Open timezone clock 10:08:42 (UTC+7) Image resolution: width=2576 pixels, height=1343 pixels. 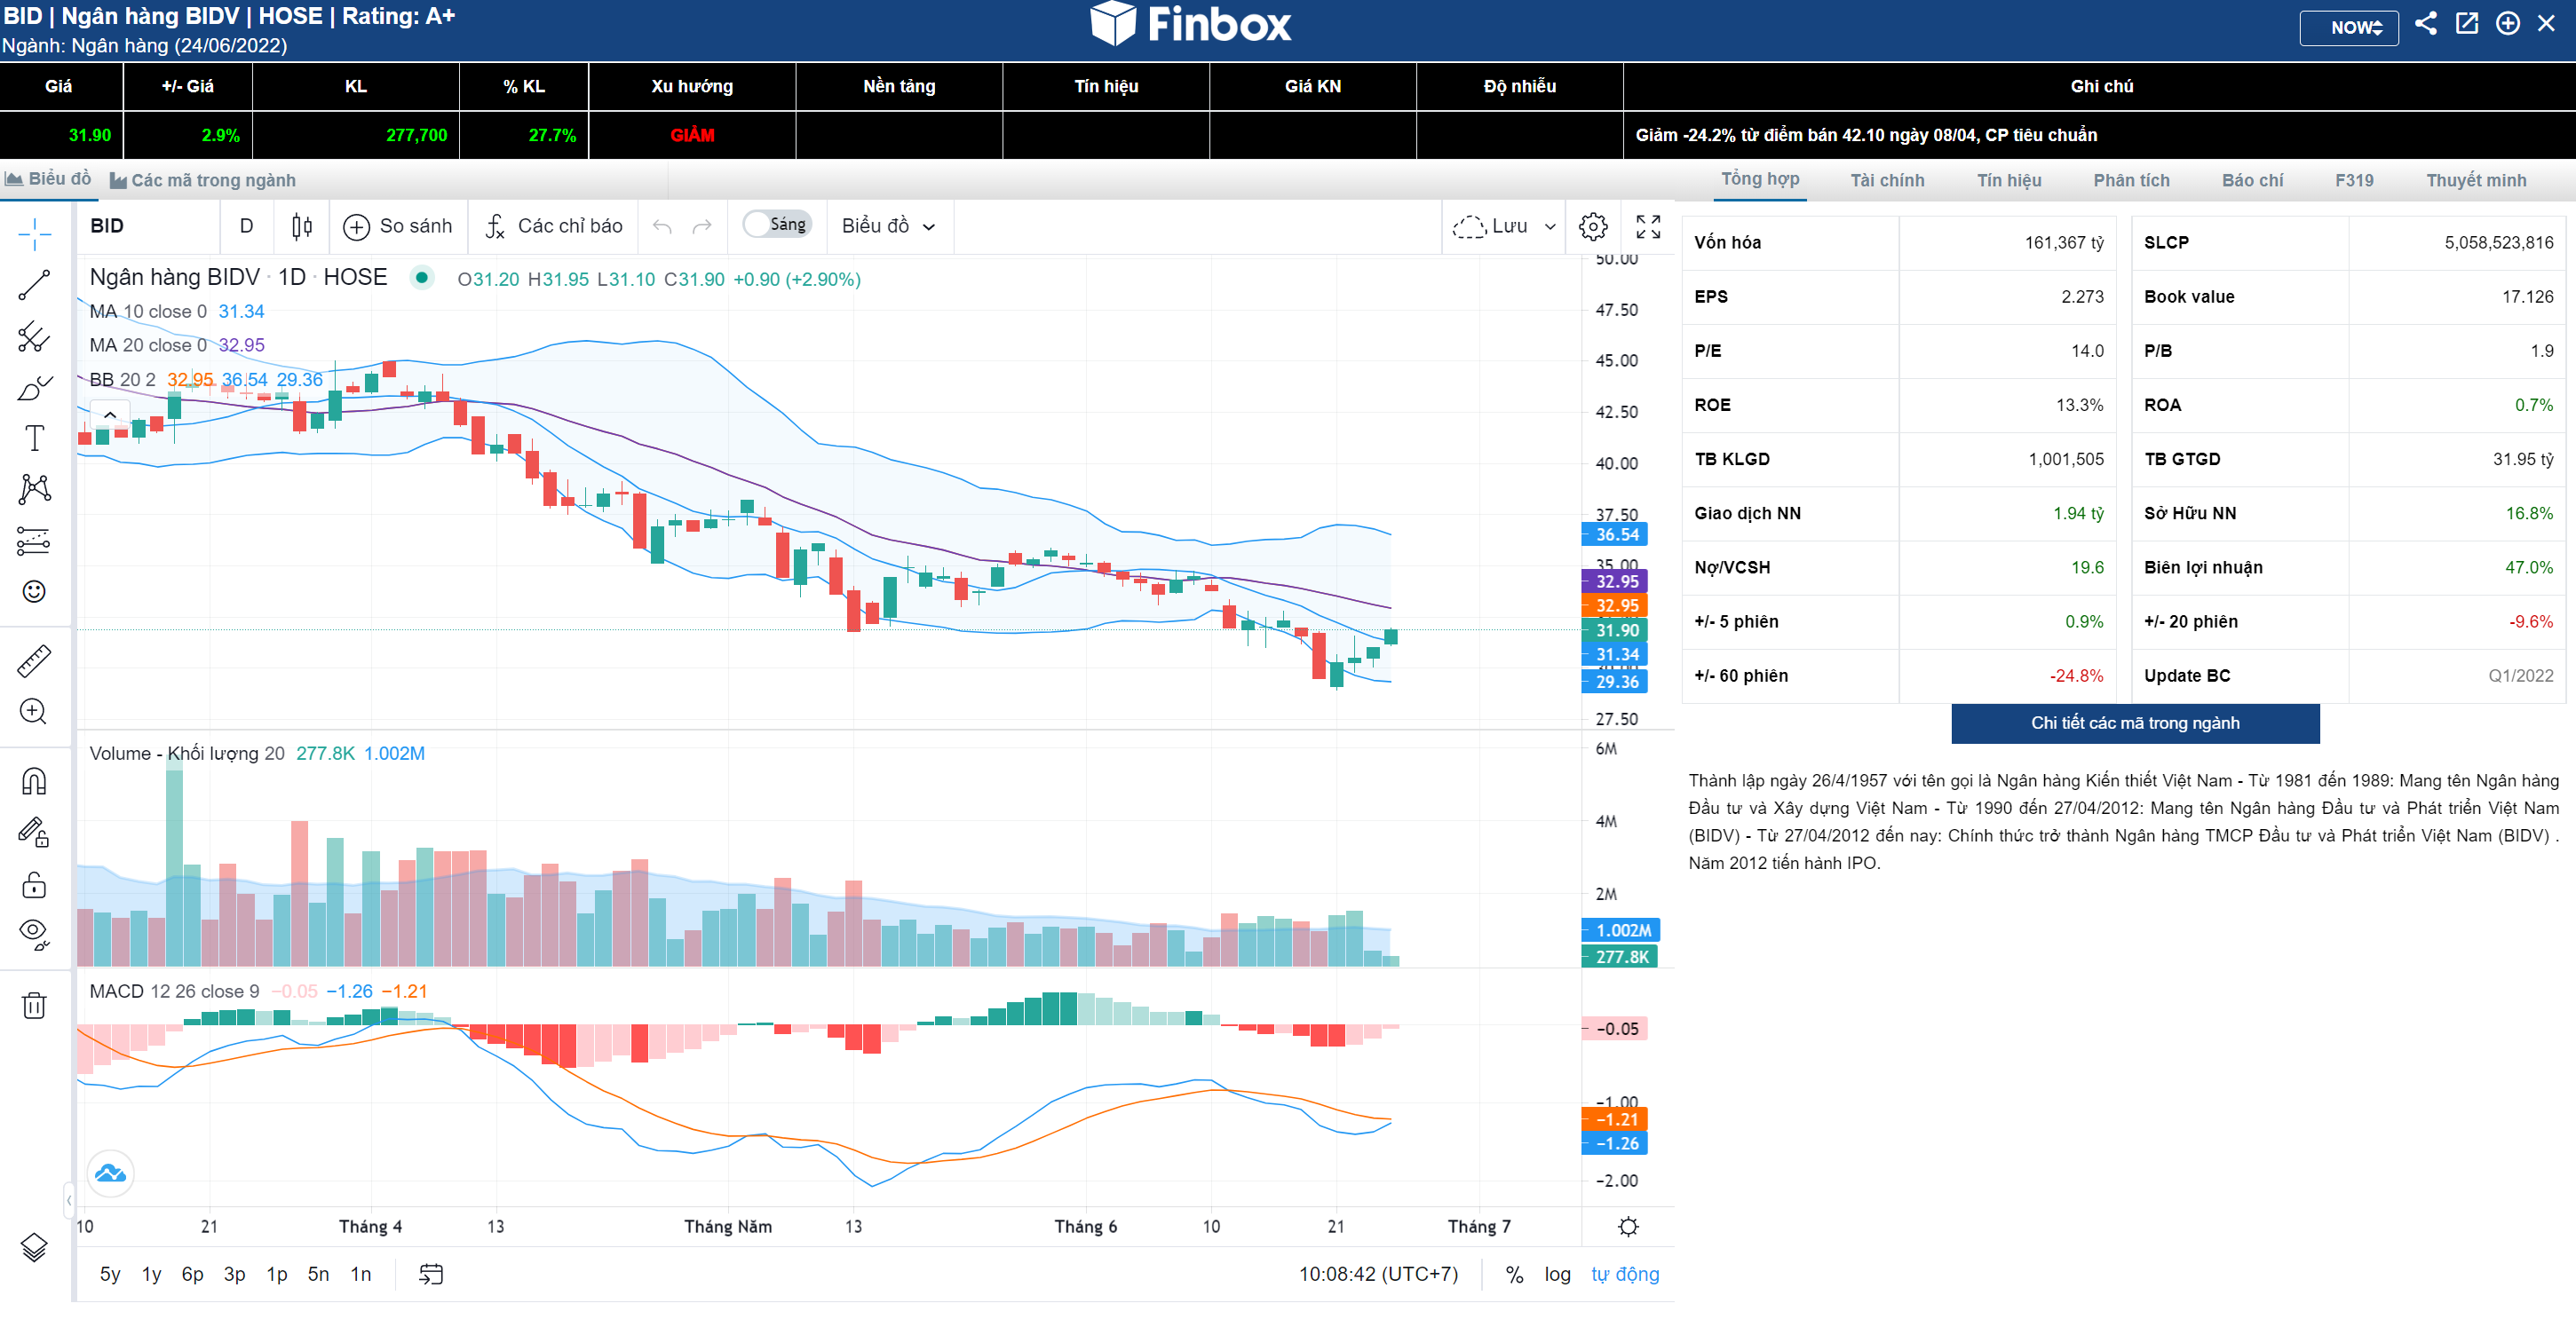click(1378, 1274)
